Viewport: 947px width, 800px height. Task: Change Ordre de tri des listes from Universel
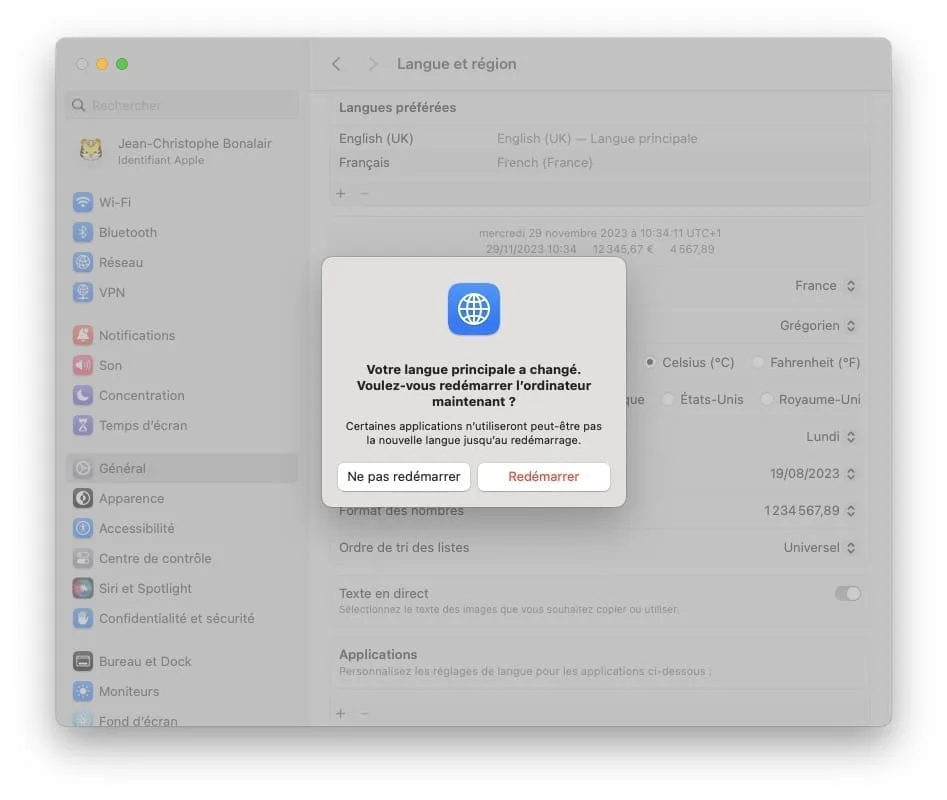click(x=818, y=547)
